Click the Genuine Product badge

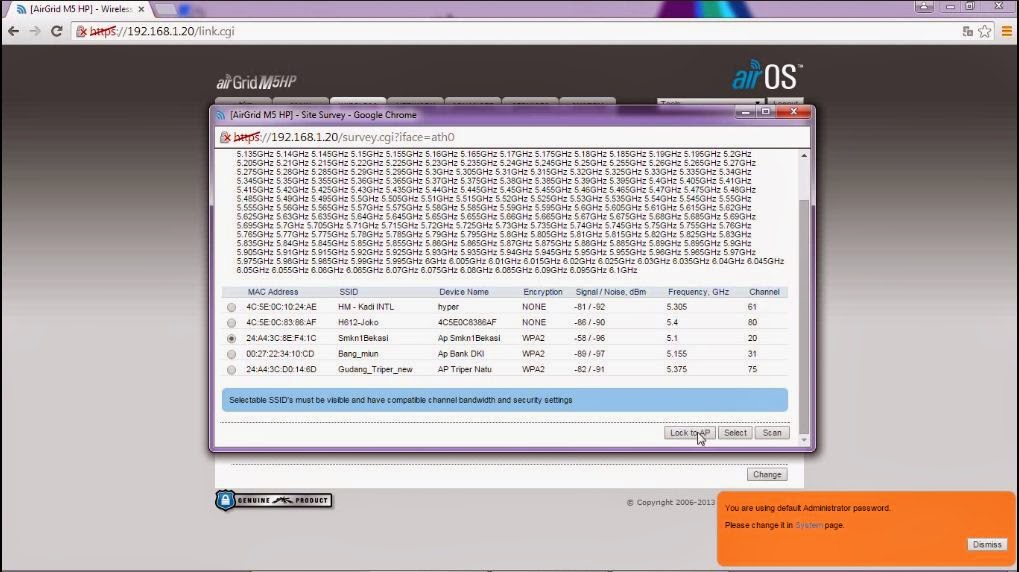274,500
